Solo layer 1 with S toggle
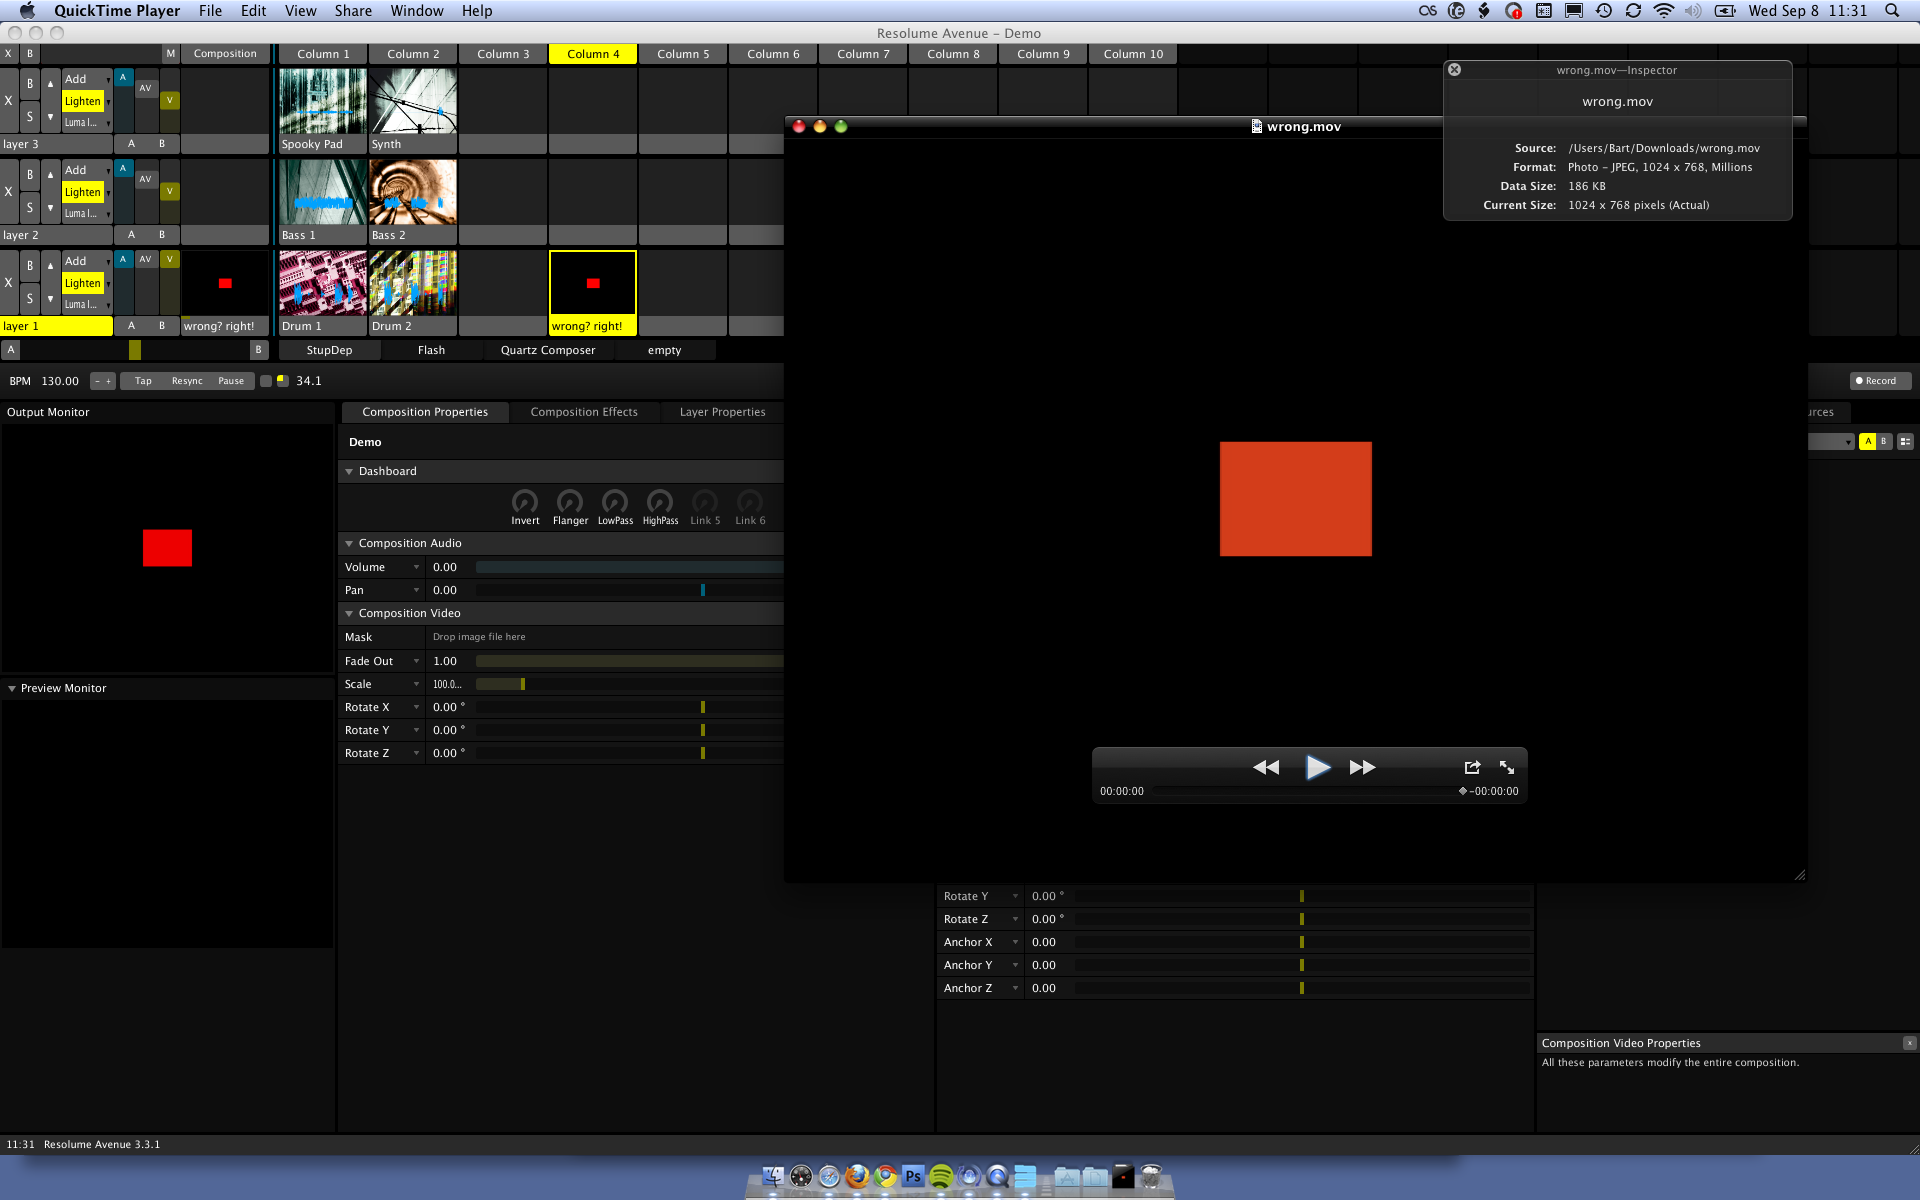 (x=30, y=299)
